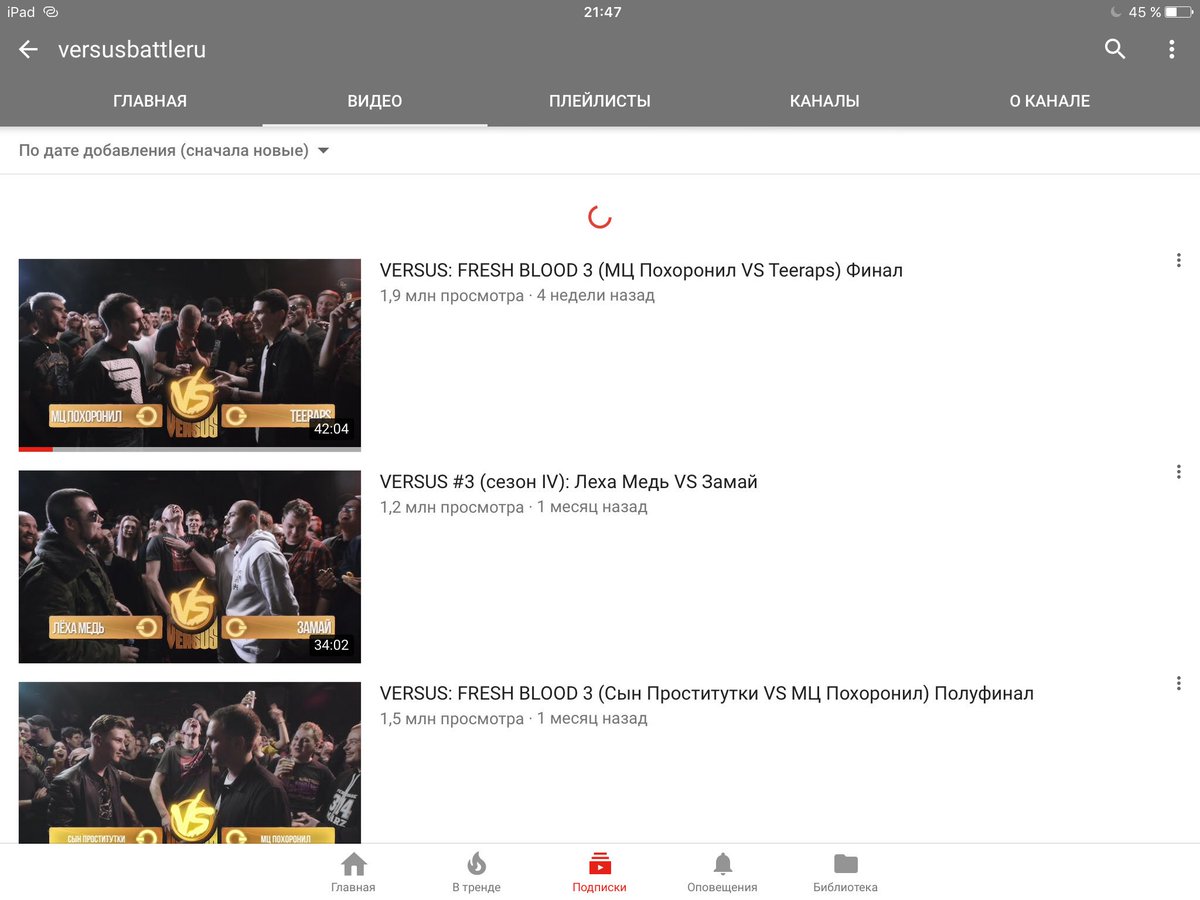The width and height of the screenshot is (1200, 900).
Task: Open Подписки in the bottom bar
Action: coord(599,872)
